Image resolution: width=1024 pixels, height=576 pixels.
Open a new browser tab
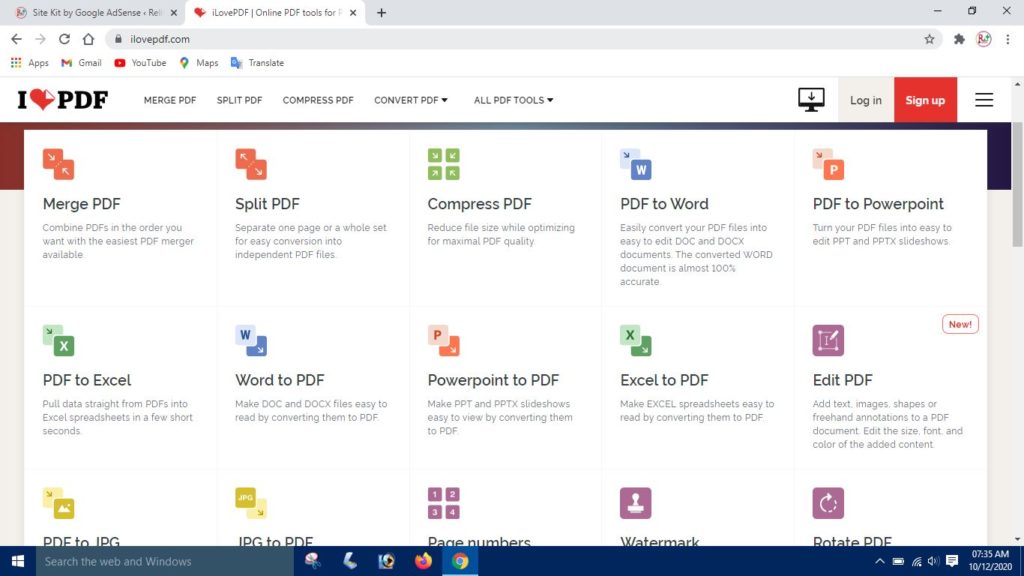pos(381,12)
